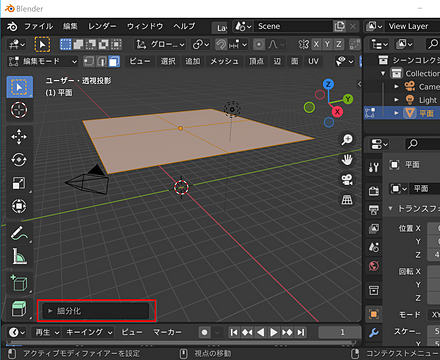Select the Annotate pencil tool
This screenshot has height=360, width=440.
19,233
